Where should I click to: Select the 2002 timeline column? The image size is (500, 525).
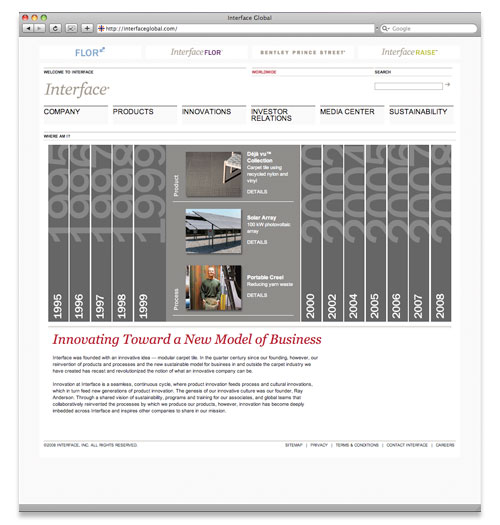click(333, 233)
